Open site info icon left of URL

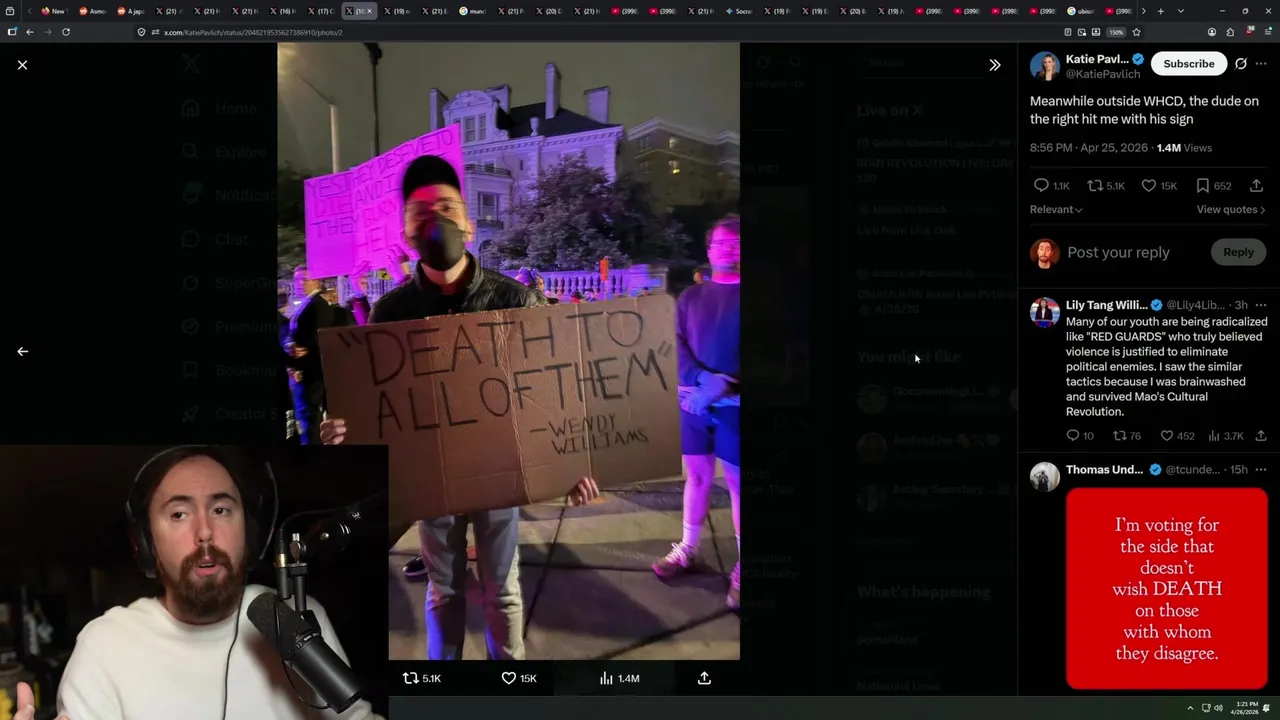[154, 32]
